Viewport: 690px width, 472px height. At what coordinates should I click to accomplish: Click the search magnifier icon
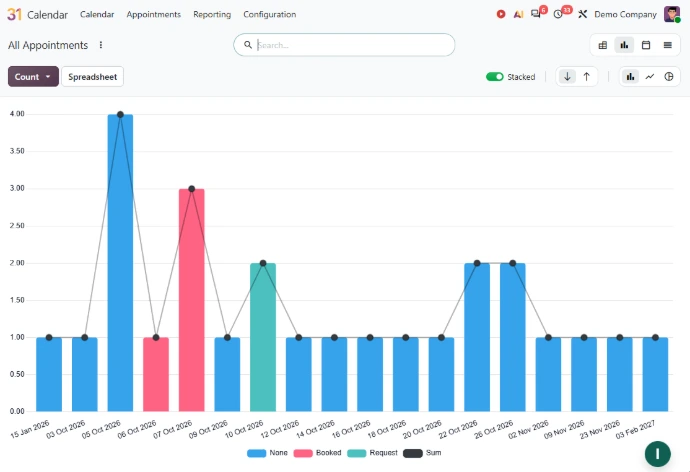(248, 45)
